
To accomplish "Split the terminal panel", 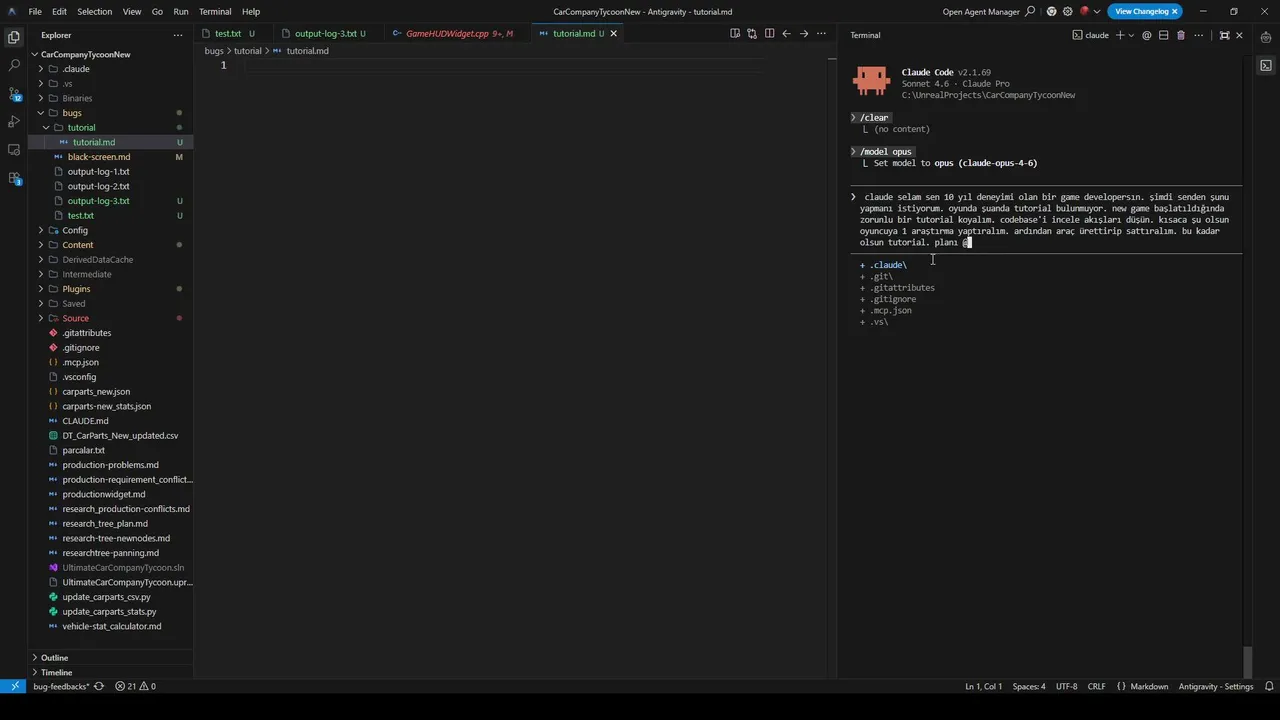I will click(1164, 35).
